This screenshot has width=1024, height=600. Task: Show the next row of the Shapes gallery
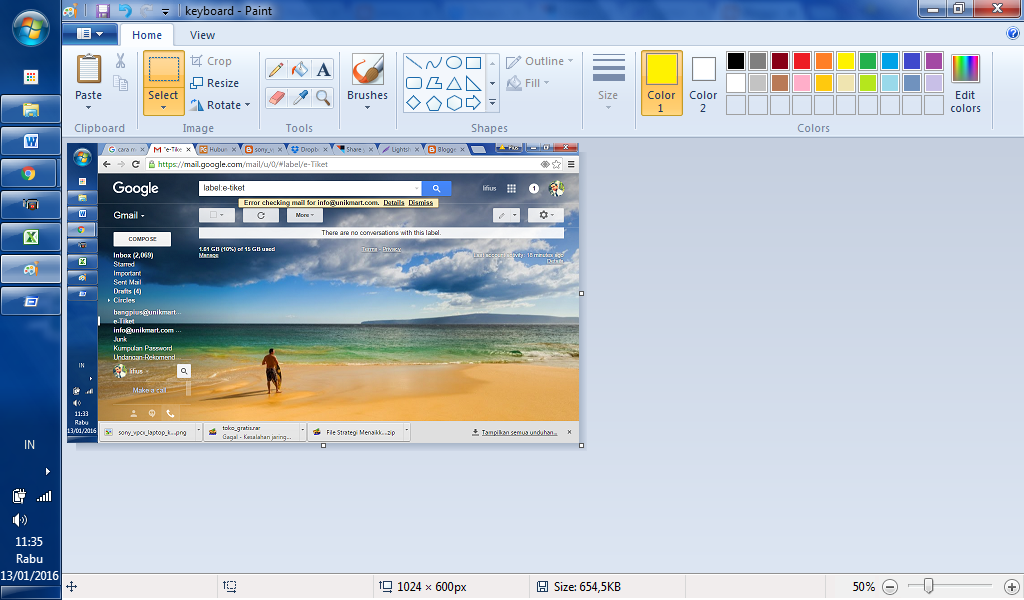pyautogui.click(x=492, y=83)
